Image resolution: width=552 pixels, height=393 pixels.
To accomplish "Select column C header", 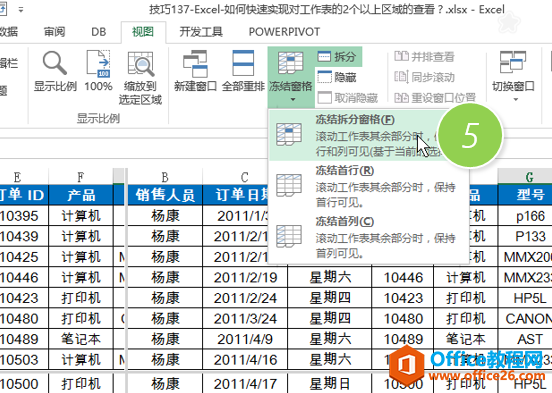I will [x=244, y=177].
